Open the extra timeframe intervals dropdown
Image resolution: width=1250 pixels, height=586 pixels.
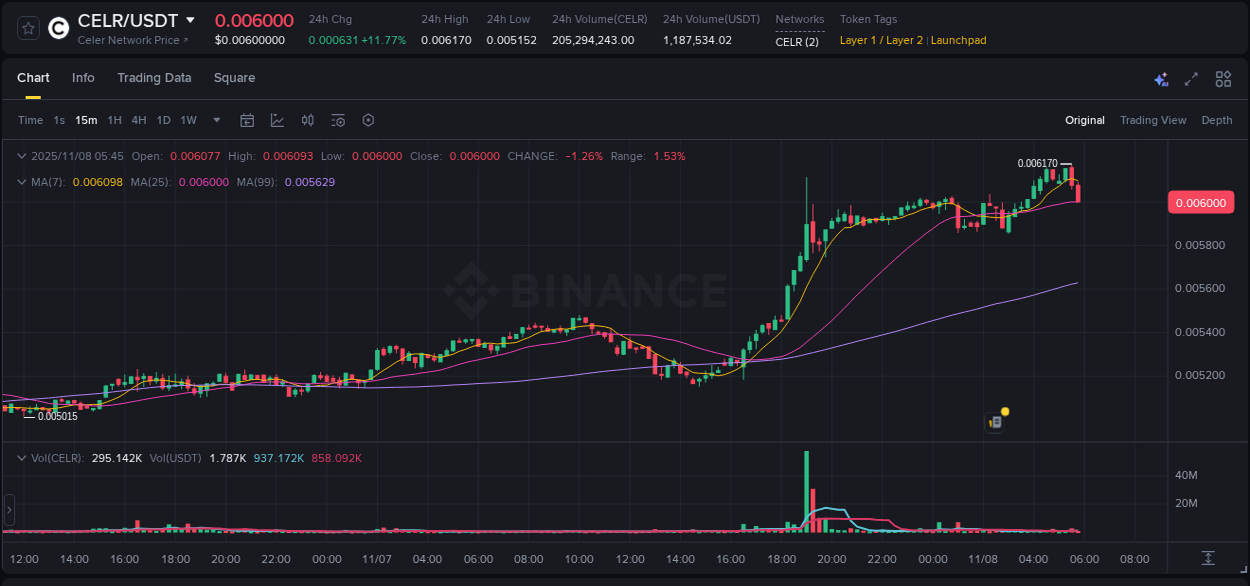pyautogui.click(x=216, y=120)
